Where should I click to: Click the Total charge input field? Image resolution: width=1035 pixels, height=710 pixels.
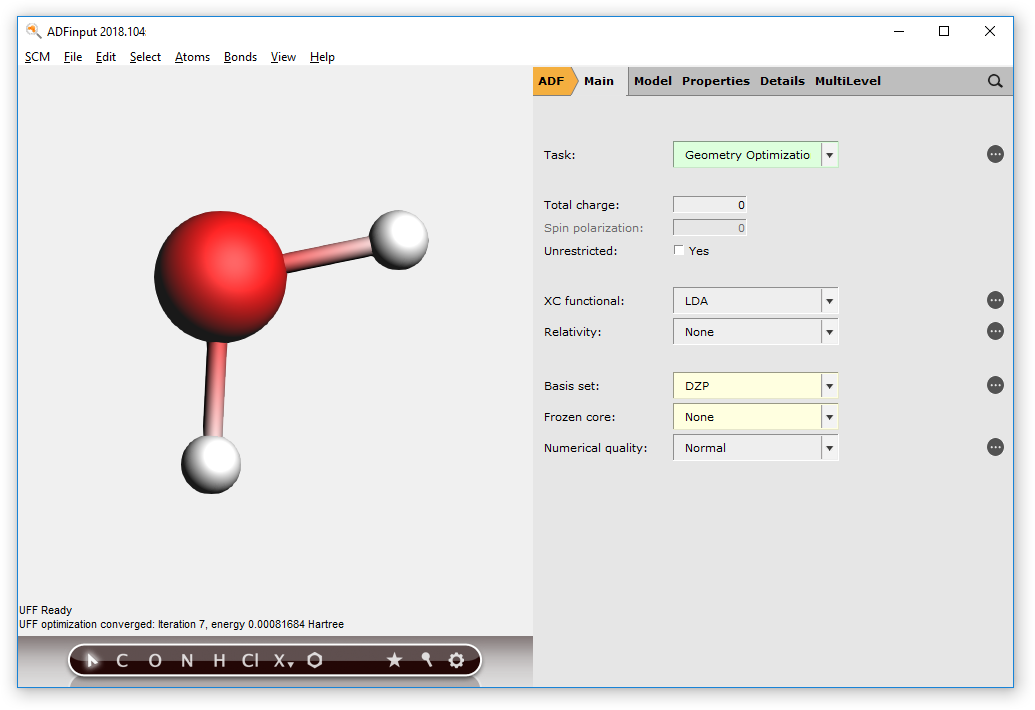pos(710,205)
